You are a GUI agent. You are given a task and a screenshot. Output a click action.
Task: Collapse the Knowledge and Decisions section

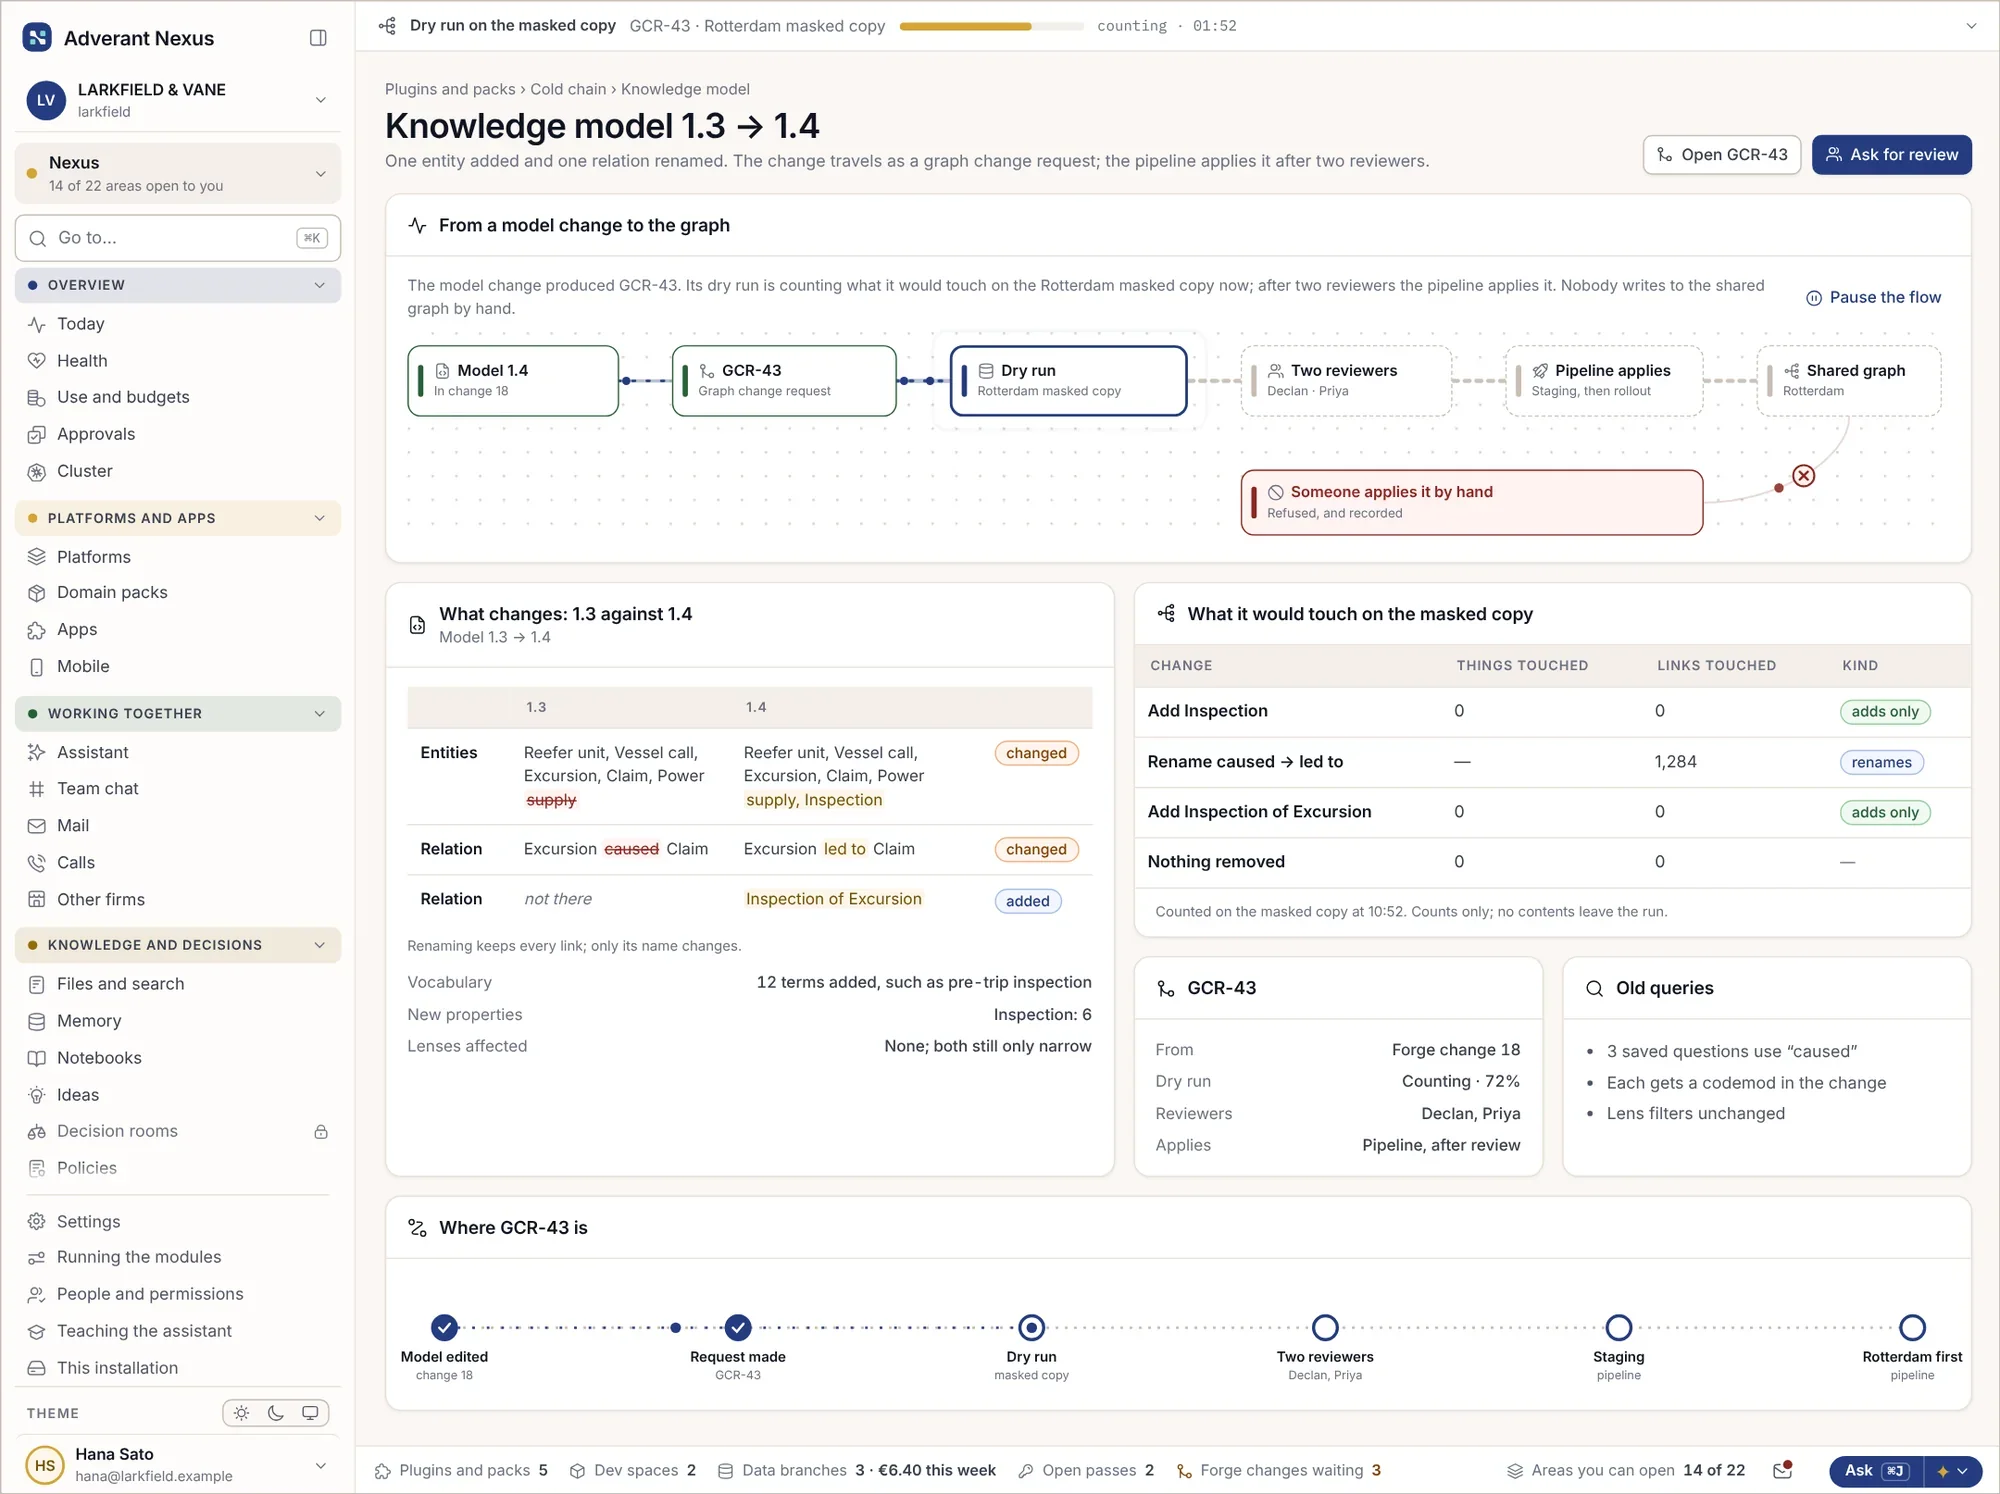[178, 945]
